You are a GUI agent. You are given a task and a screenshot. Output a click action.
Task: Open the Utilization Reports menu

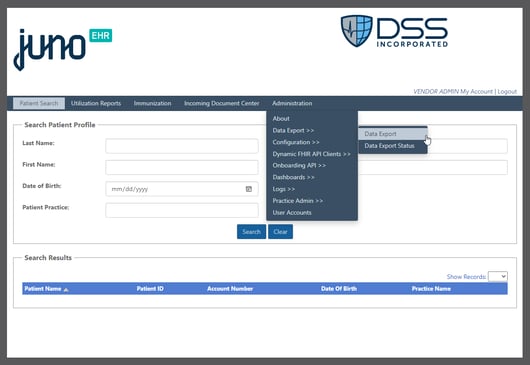click(x=96, y=103)
